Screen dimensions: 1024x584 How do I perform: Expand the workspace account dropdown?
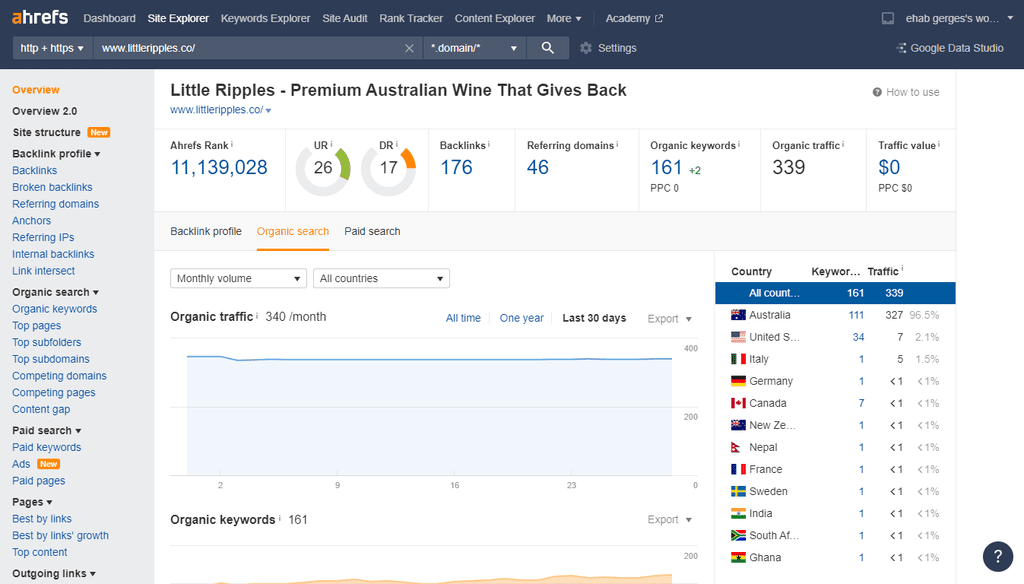1011,18
